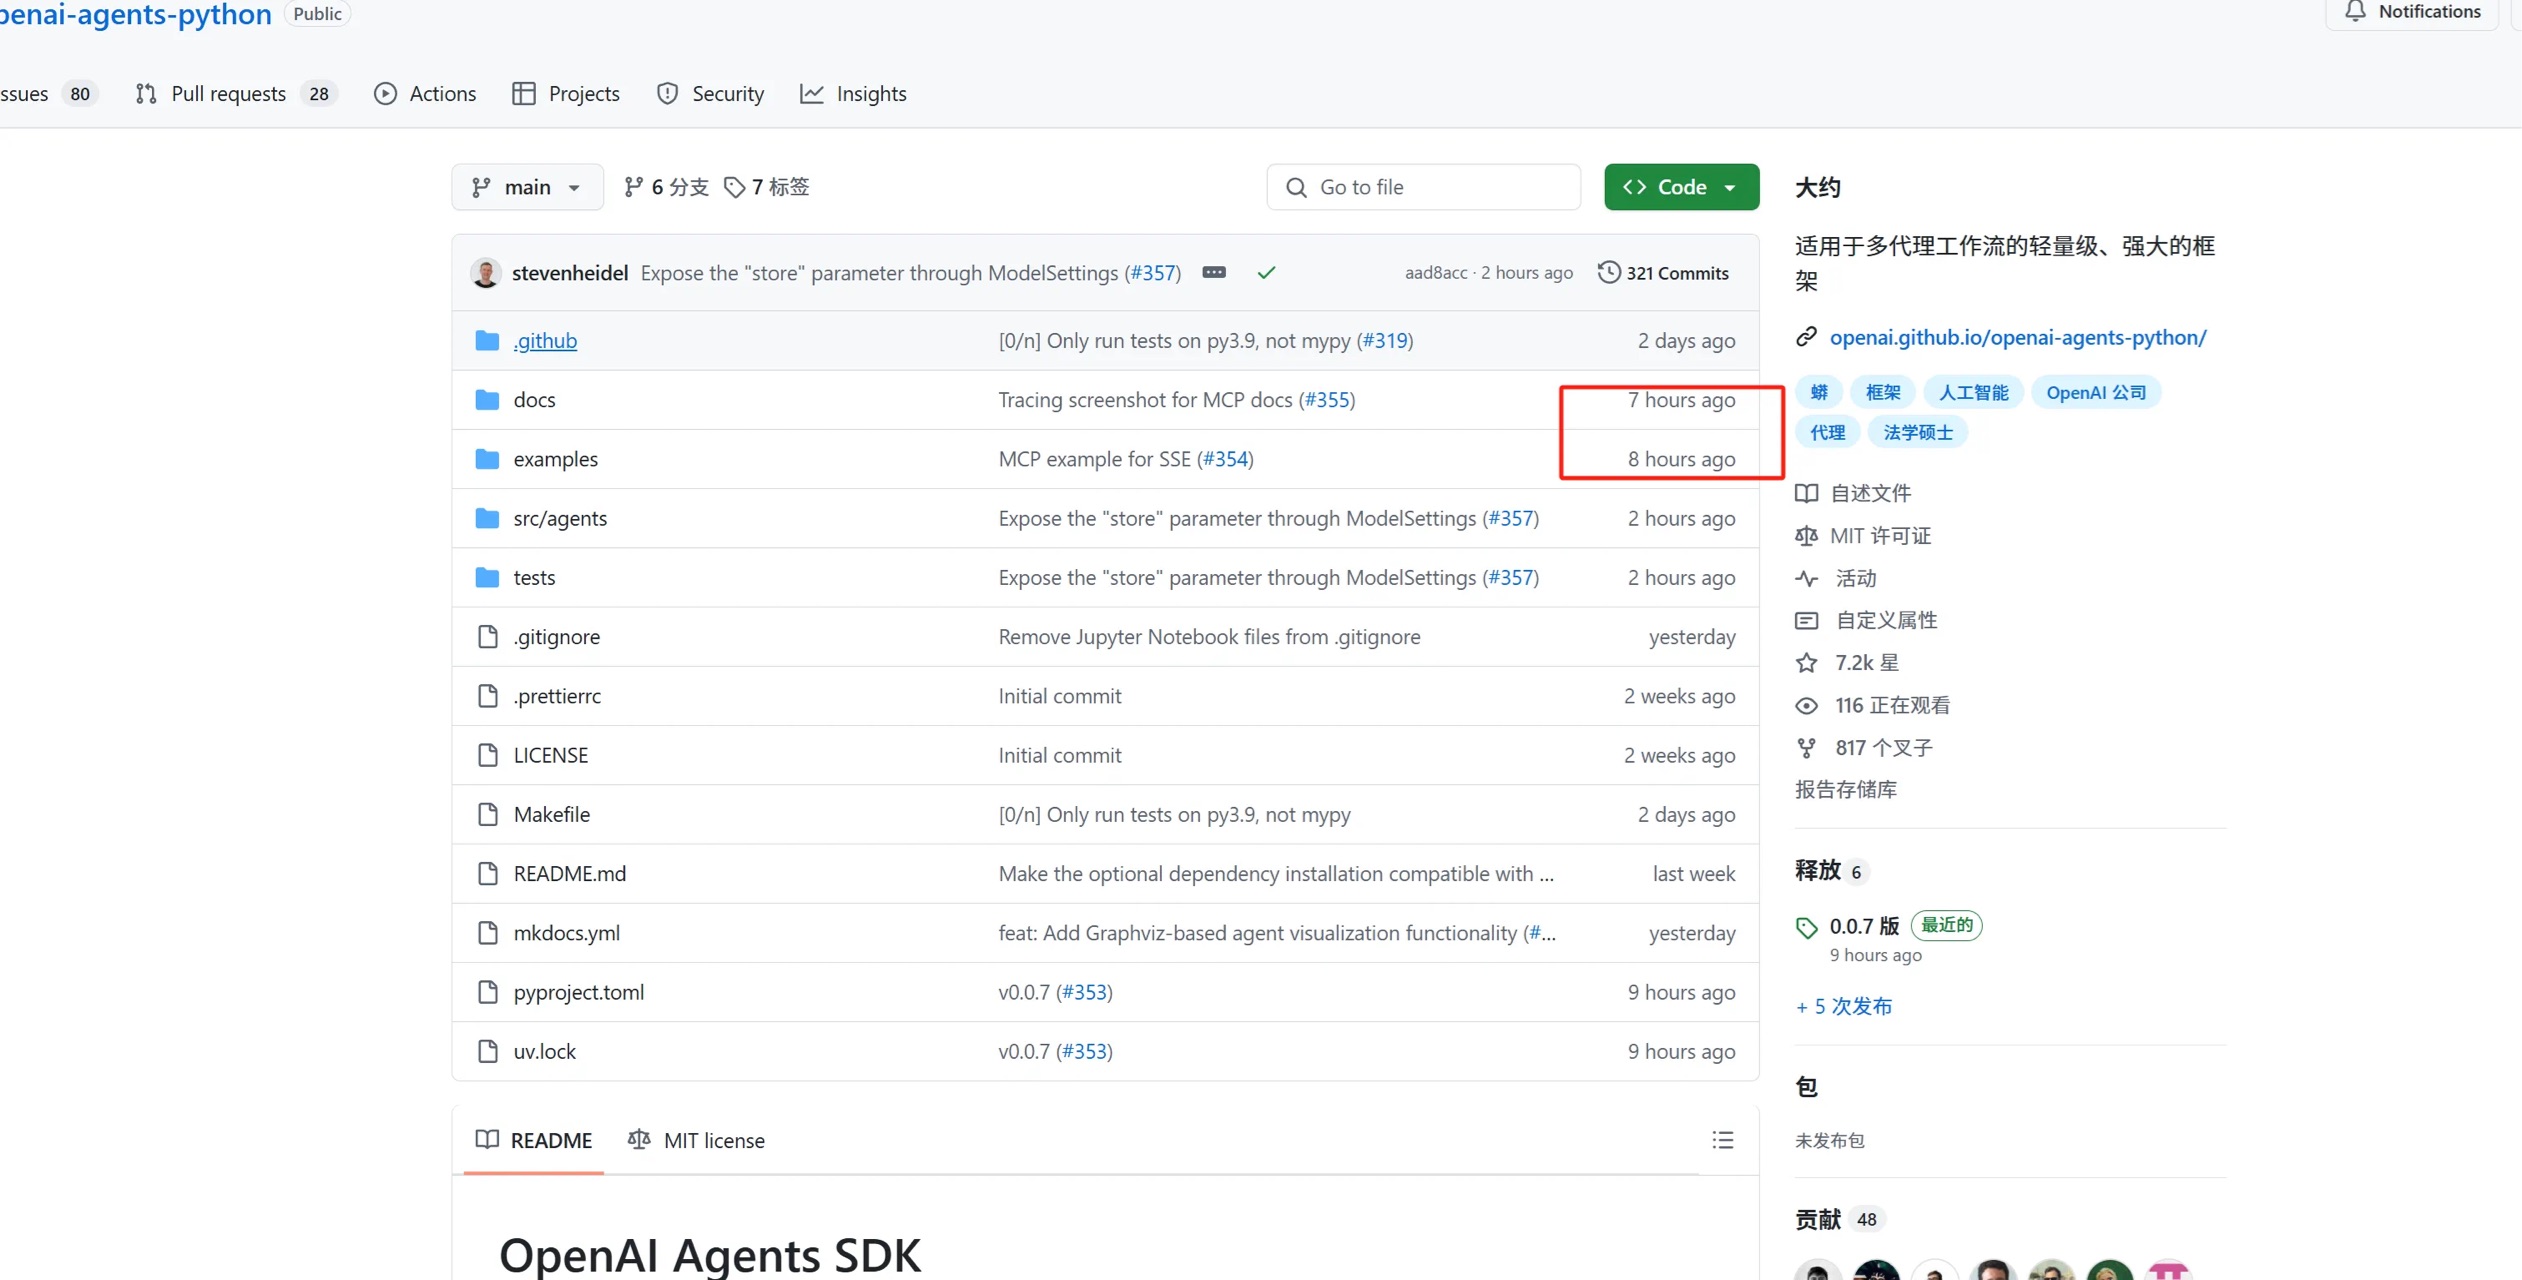Click the tag icon beside 7 标签
Image resolution: width=2522 pixels, height=1280 pixels.
point(737,186)
